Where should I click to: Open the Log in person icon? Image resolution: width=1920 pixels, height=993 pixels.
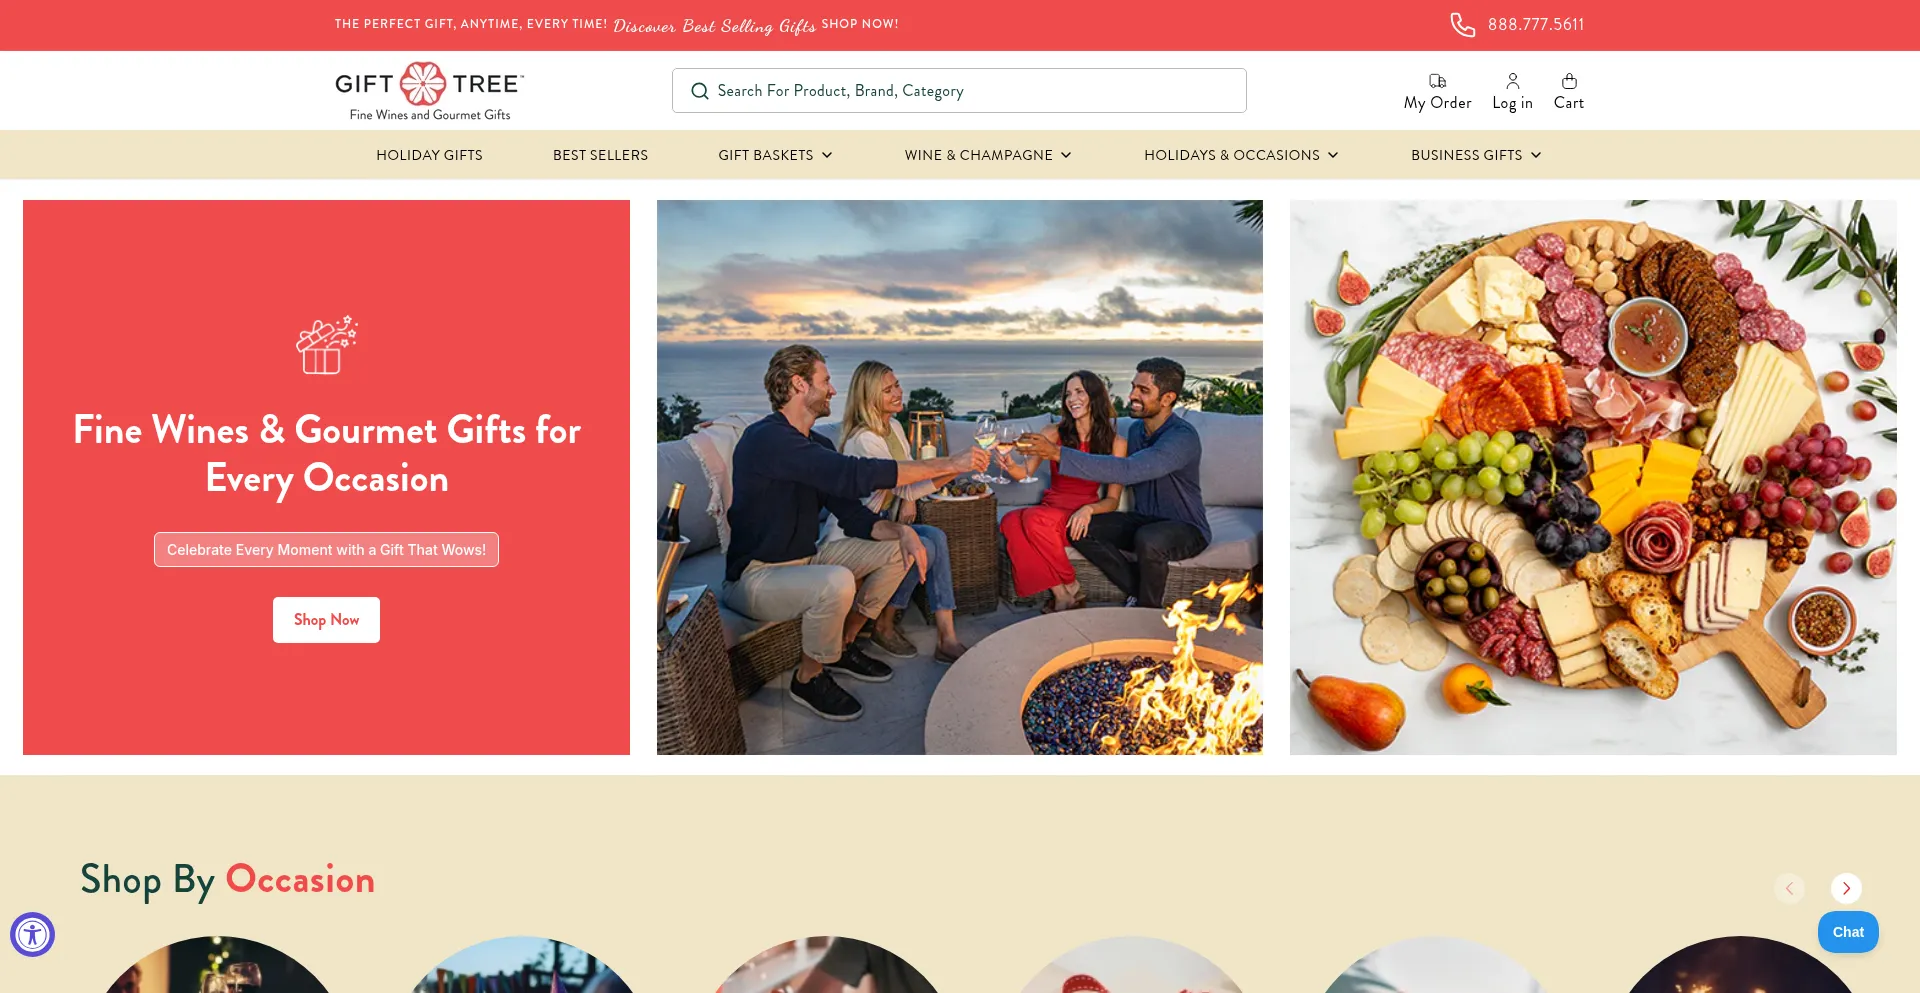coord(1512,81)
